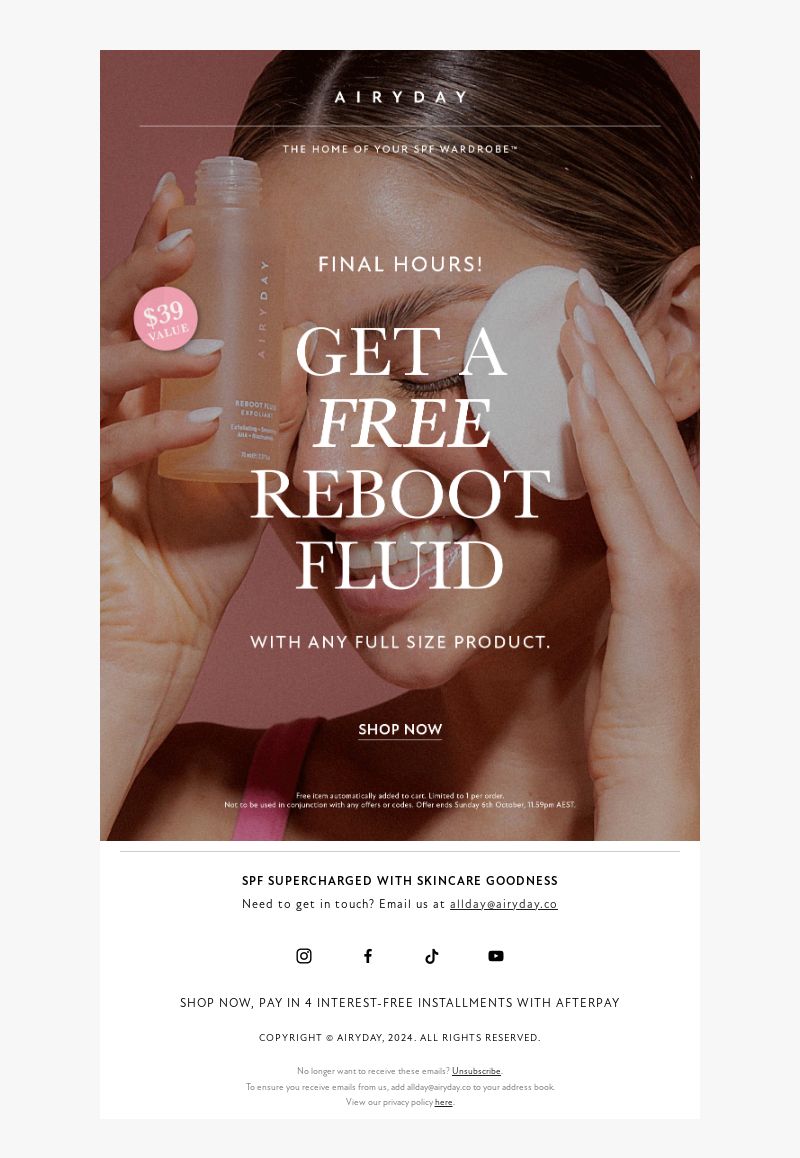800x1158 pixels.
Task: Click the Afterpay installments text
Action: coord(400,1002)
